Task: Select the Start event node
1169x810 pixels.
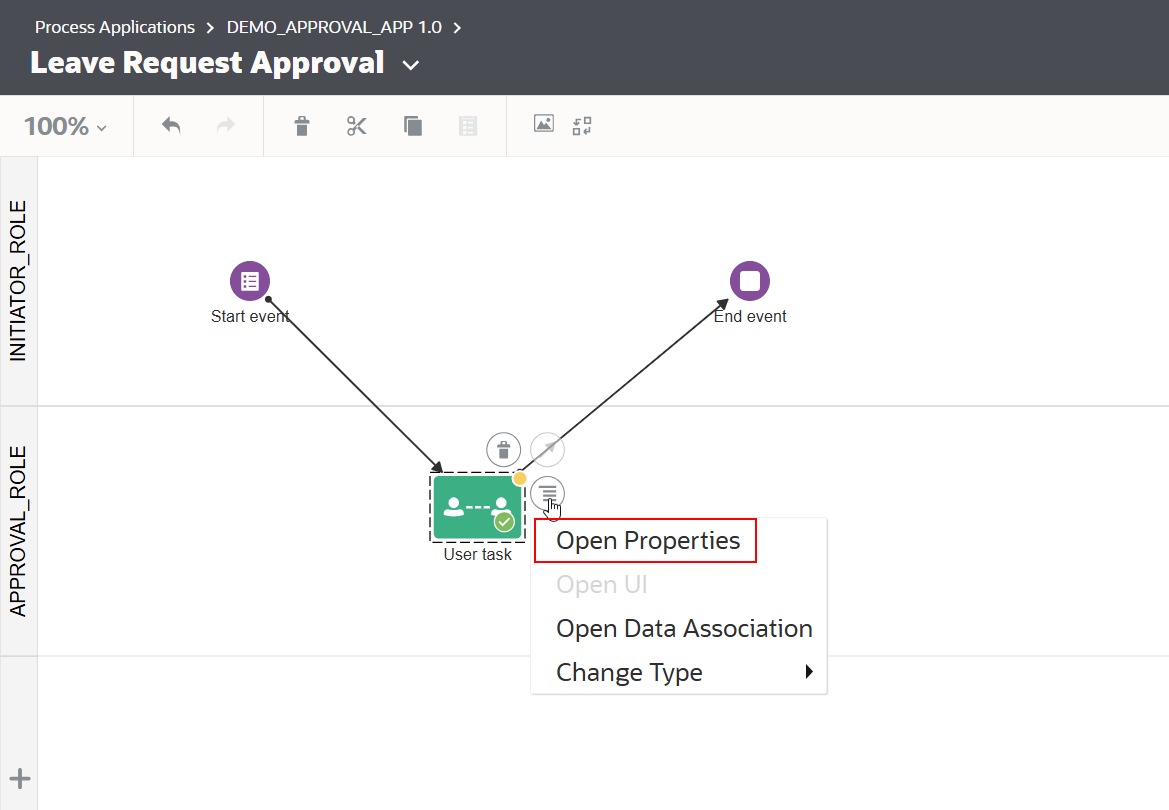Action: (x=250, y=281)
